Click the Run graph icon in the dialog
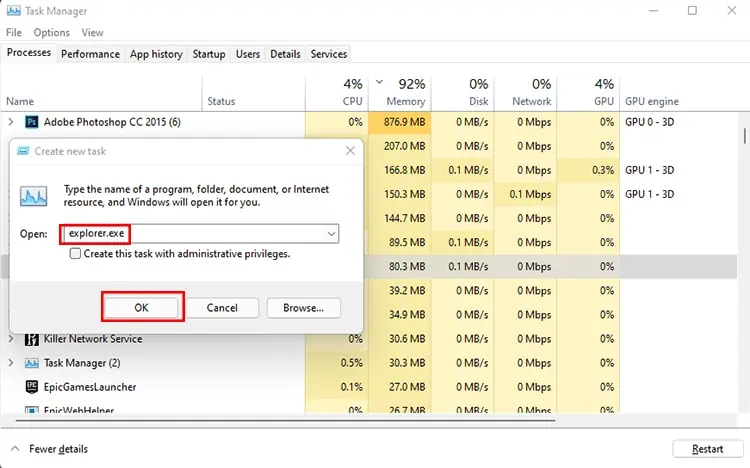 coord(33,196)
